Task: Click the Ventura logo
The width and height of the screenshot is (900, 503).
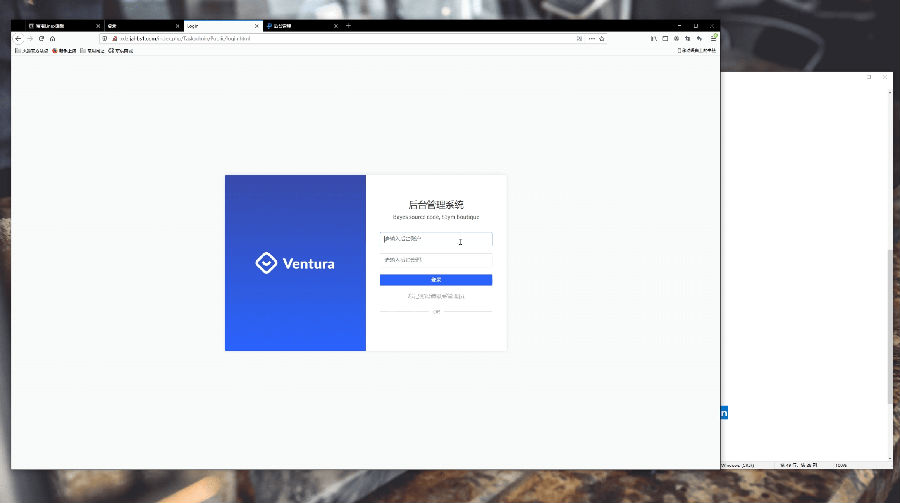Action: pyautogui.click(x=295, y=264)
